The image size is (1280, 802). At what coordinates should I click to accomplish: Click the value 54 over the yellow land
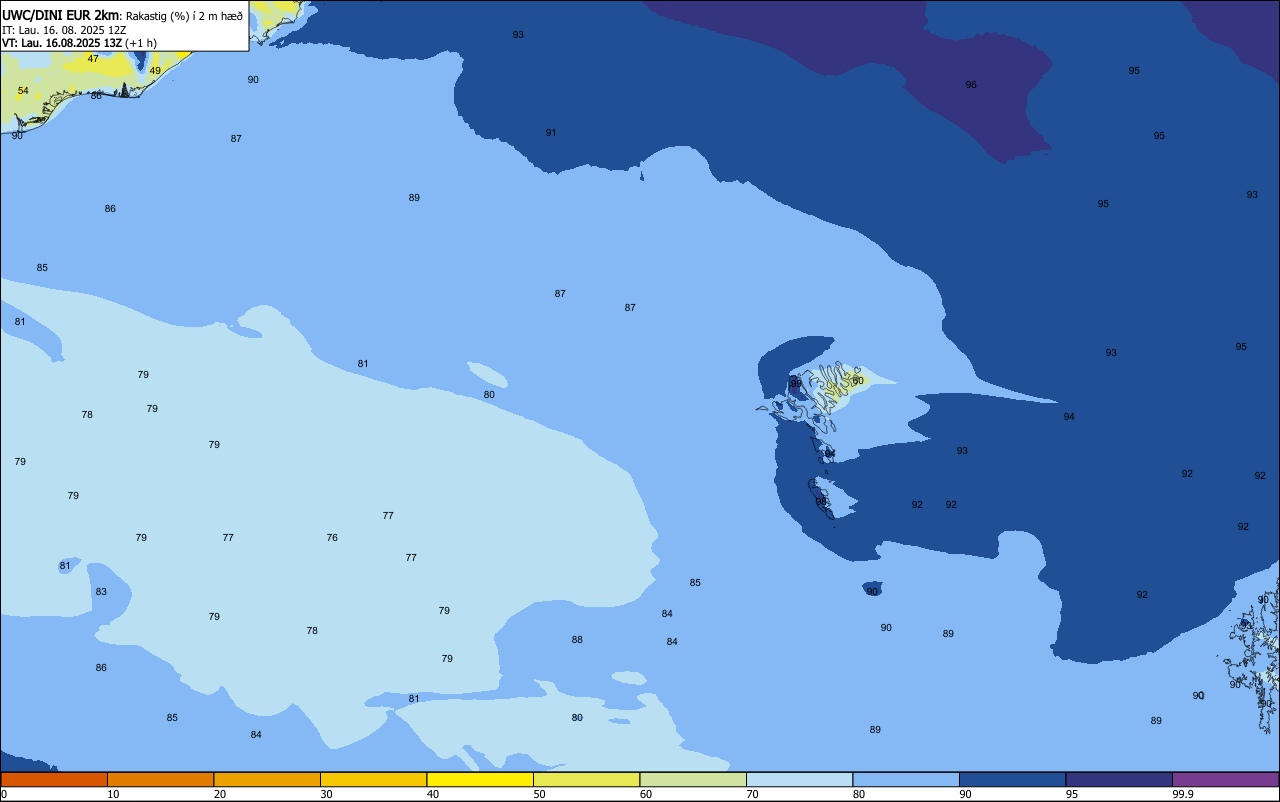(23, 91)
